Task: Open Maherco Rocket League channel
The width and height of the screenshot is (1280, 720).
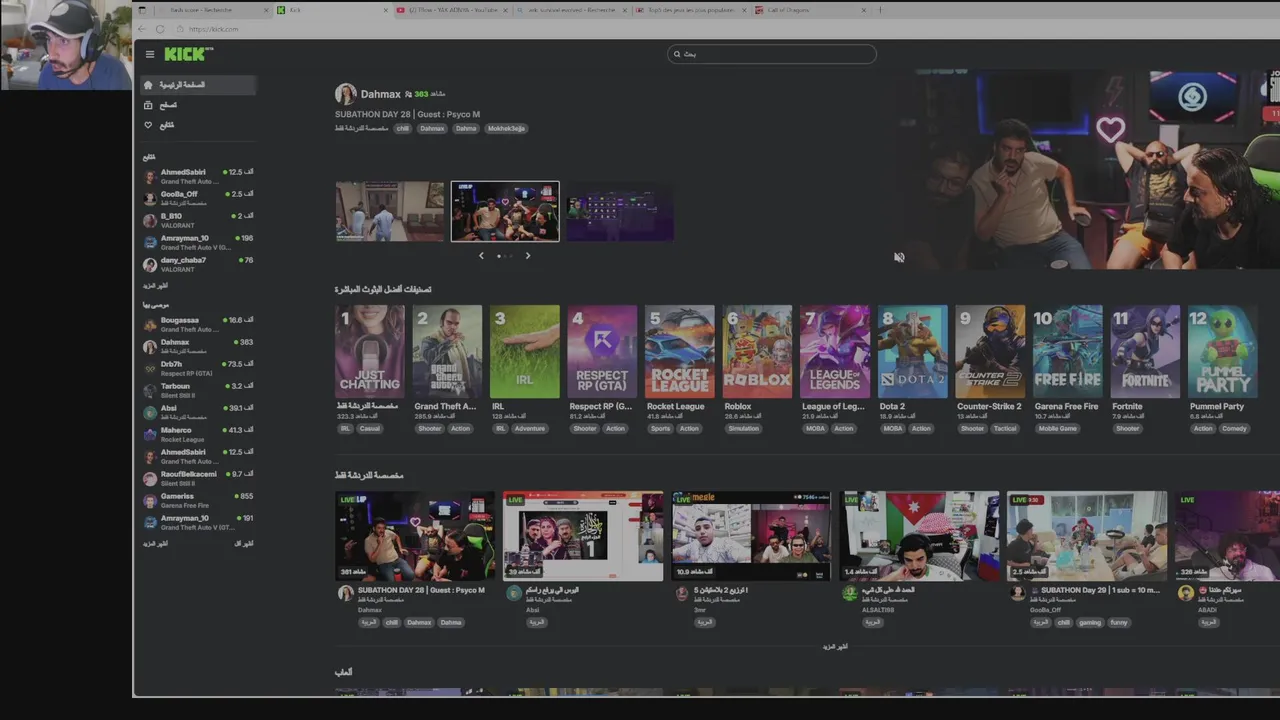Action: click(x=197, y=434)
